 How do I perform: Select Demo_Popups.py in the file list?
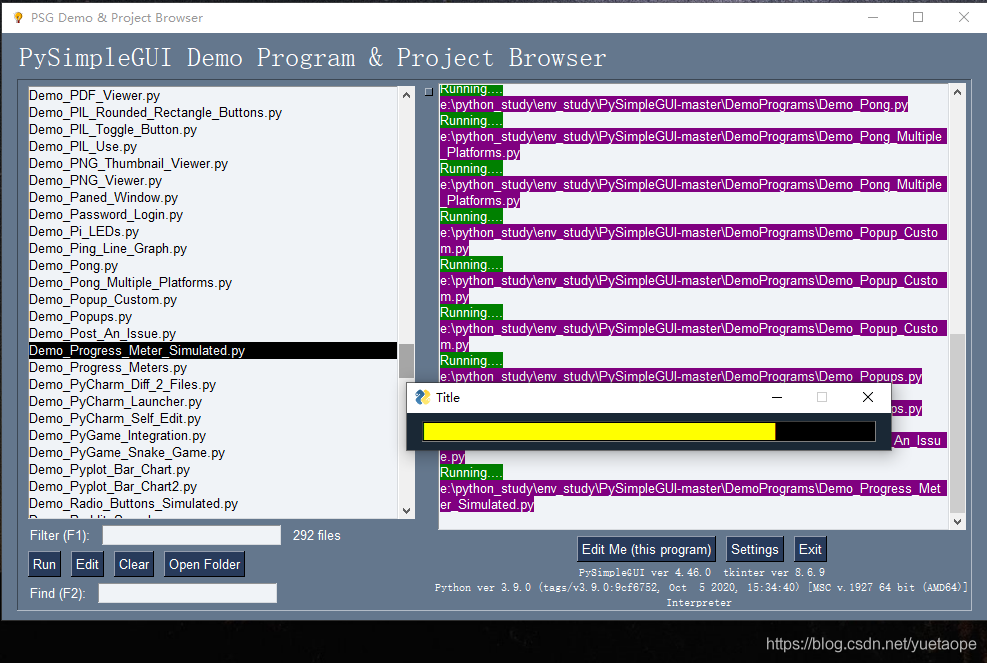point(213,317)
